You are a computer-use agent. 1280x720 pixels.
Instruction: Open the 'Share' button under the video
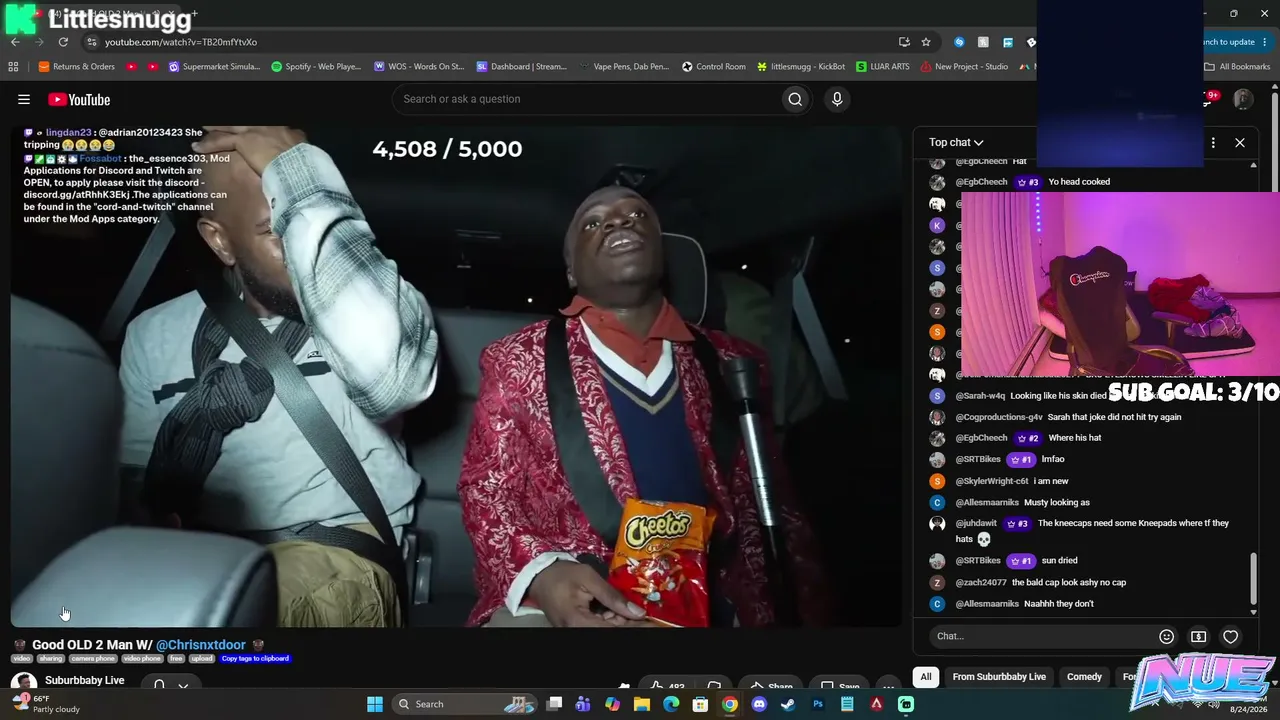[770, 686]
